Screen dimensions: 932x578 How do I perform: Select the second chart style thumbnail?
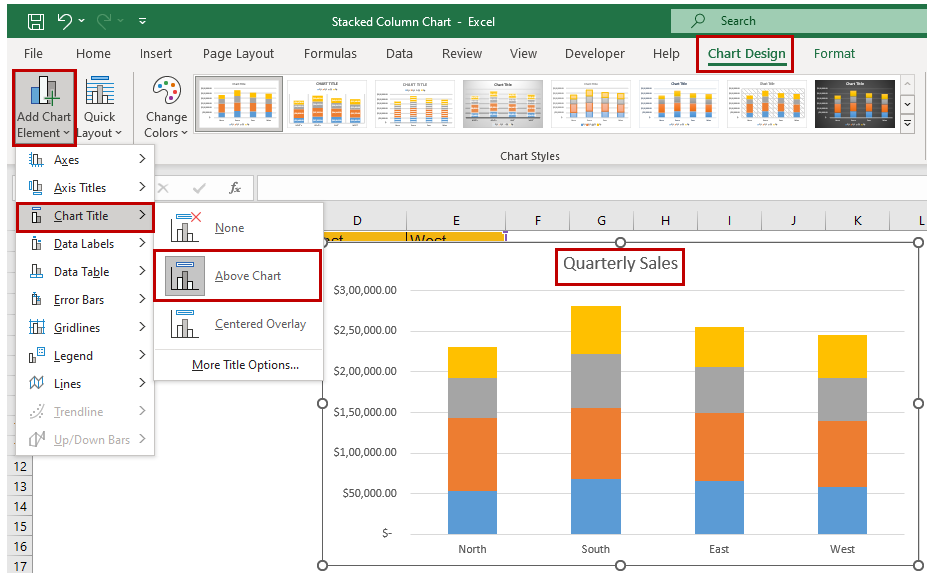tap(327, 104)
